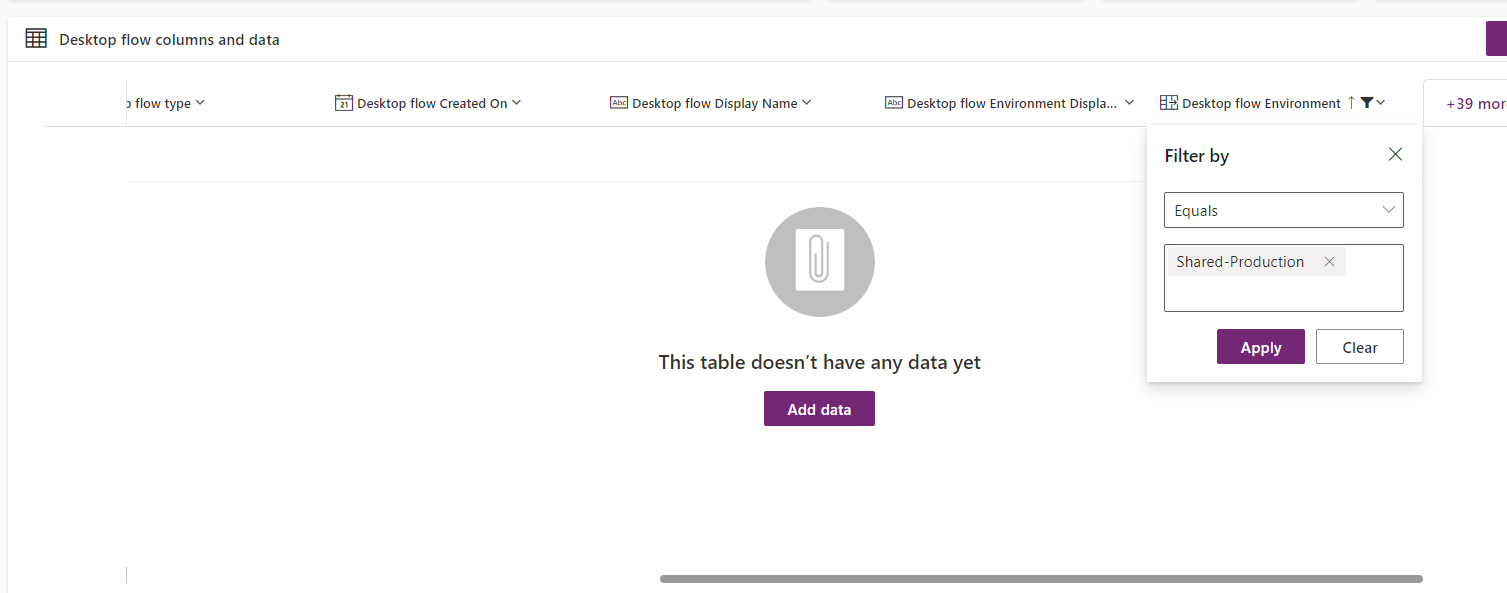Select the Desktop flow Environment Displa... header text
1507x593 pixels.
click(1012, 103)
